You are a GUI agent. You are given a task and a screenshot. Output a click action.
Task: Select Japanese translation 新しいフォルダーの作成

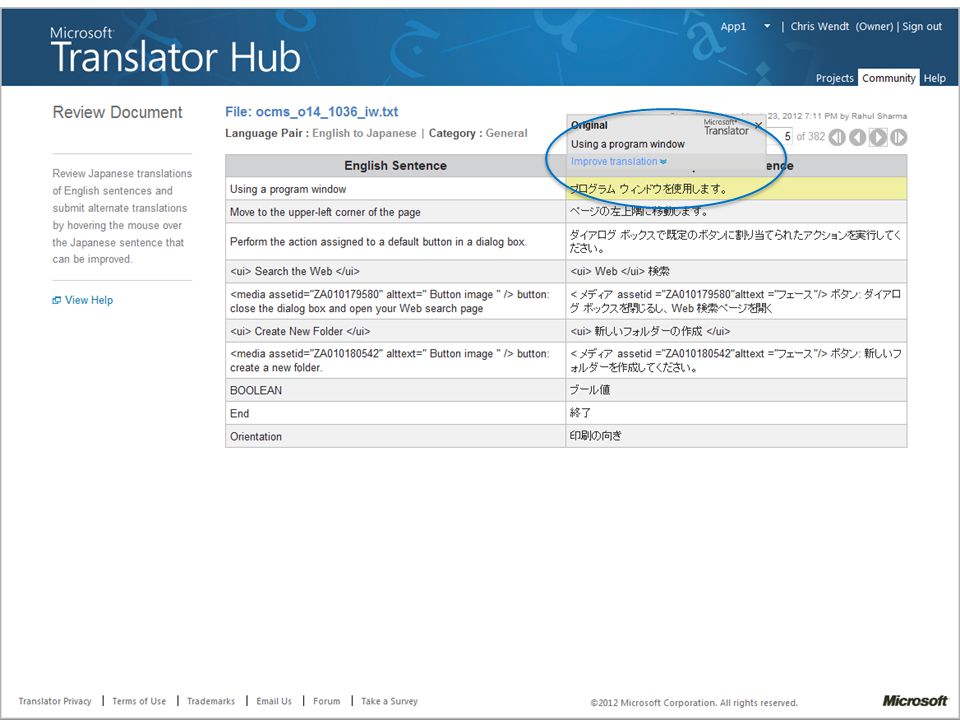pyautogui.click(x=736, y=331)
